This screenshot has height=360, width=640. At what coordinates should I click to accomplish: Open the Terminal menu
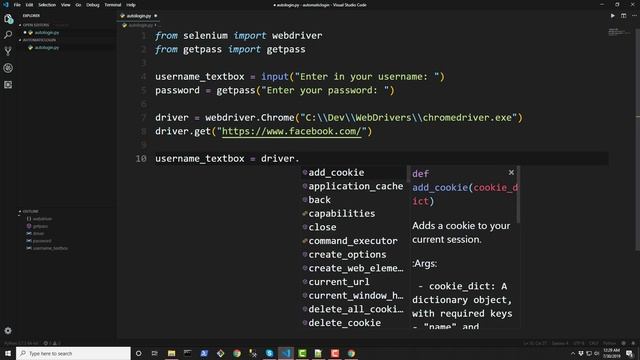(113, 5)
